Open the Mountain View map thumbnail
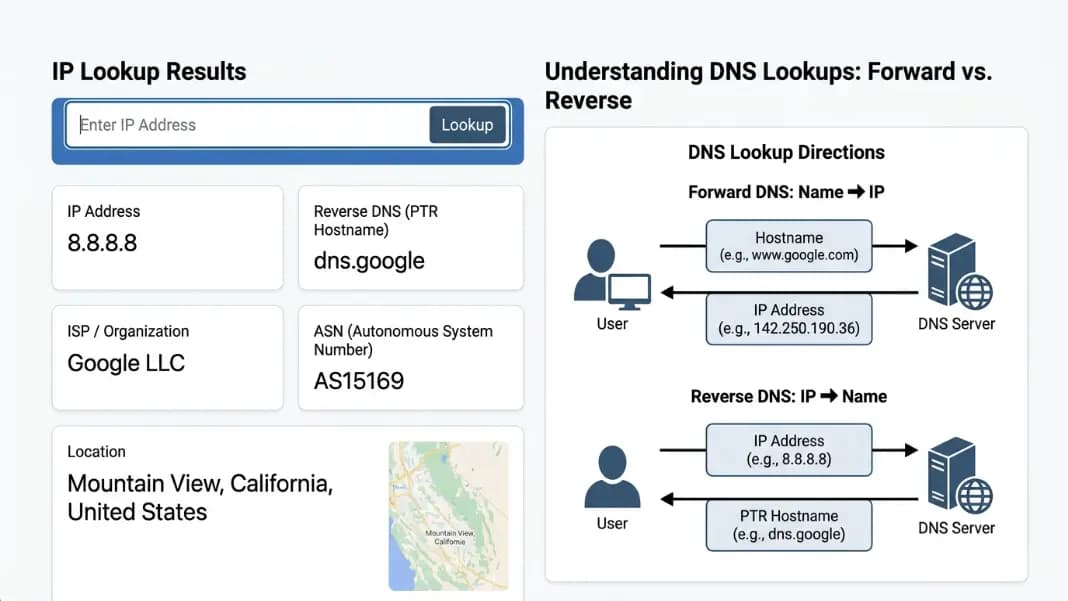1068x601 pixels. point(448,516)
